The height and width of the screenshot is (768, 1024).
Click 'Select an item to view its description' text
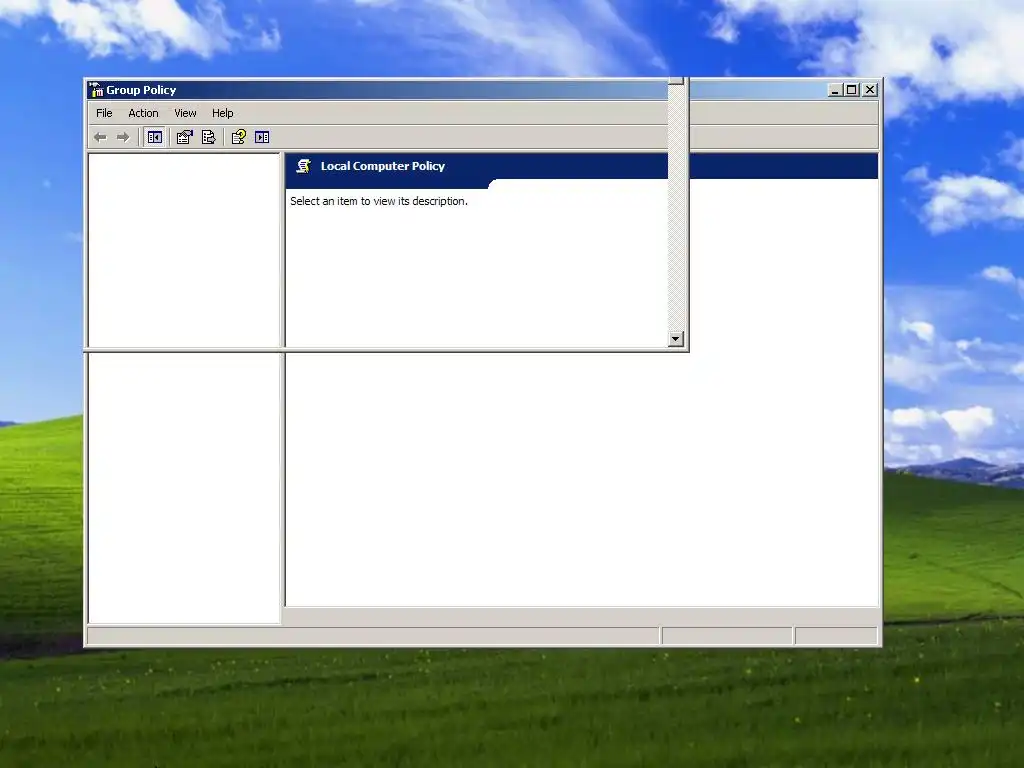coord(379,201)
